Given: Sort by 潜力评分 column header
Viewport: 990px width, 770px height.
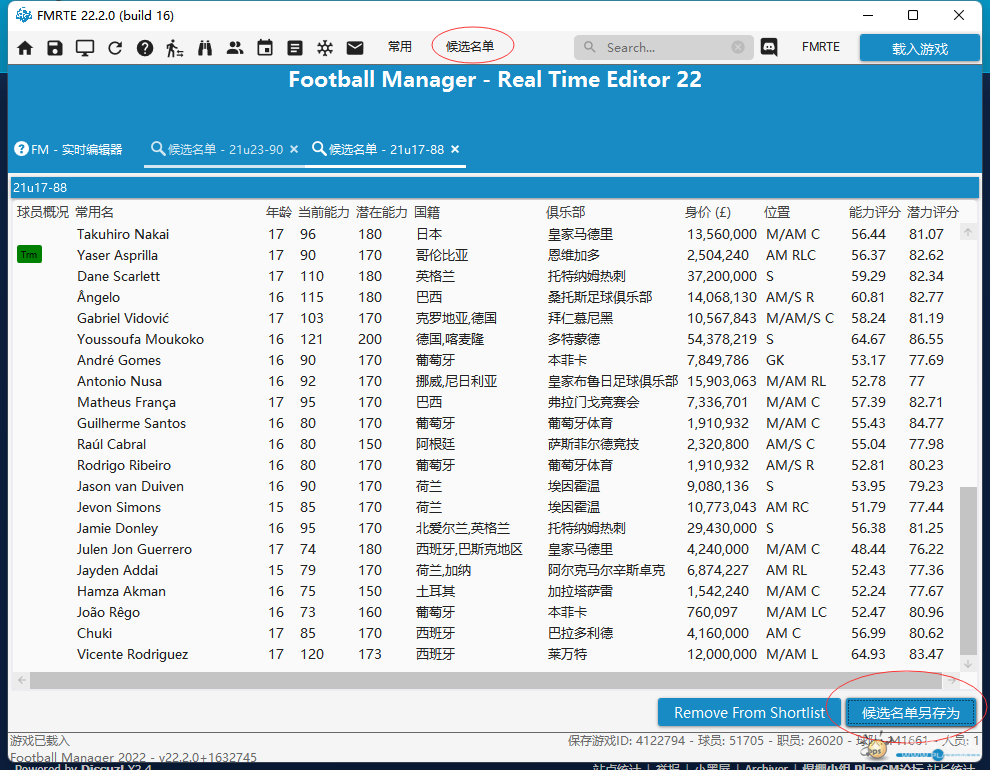Looking at the screenshot, I should 933,213.
